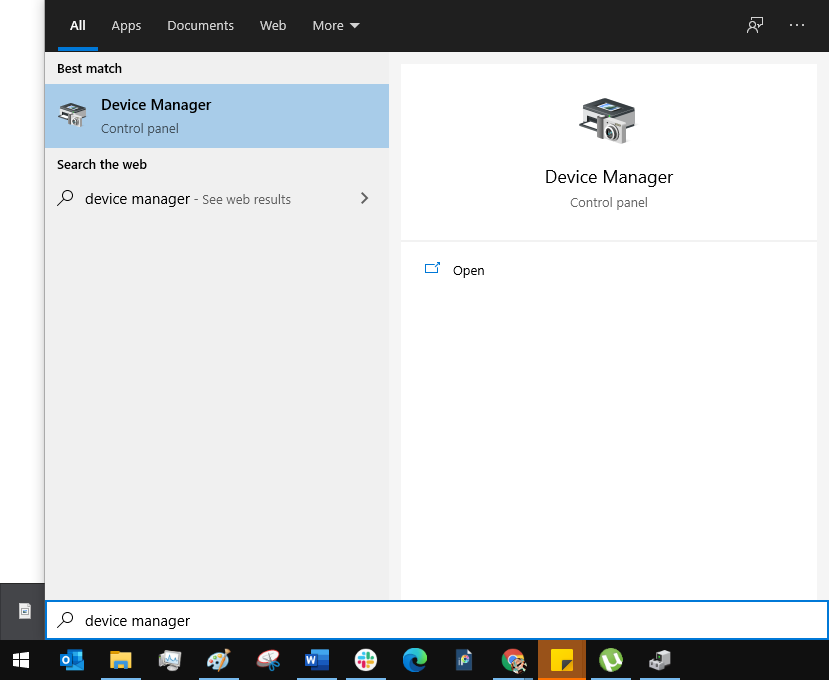Launch Slack from the taskbar
Viewport: 830px width, 682px height.
(365, 660)
